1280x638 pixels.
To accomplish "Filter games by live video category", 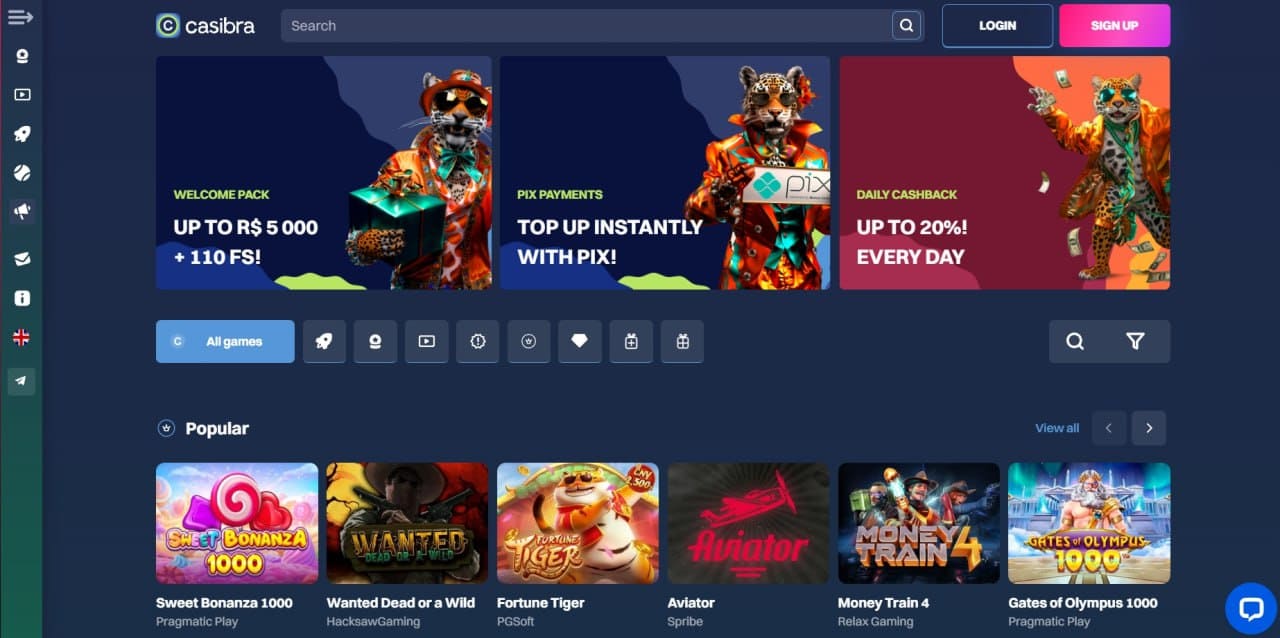I will pos(427,341).
